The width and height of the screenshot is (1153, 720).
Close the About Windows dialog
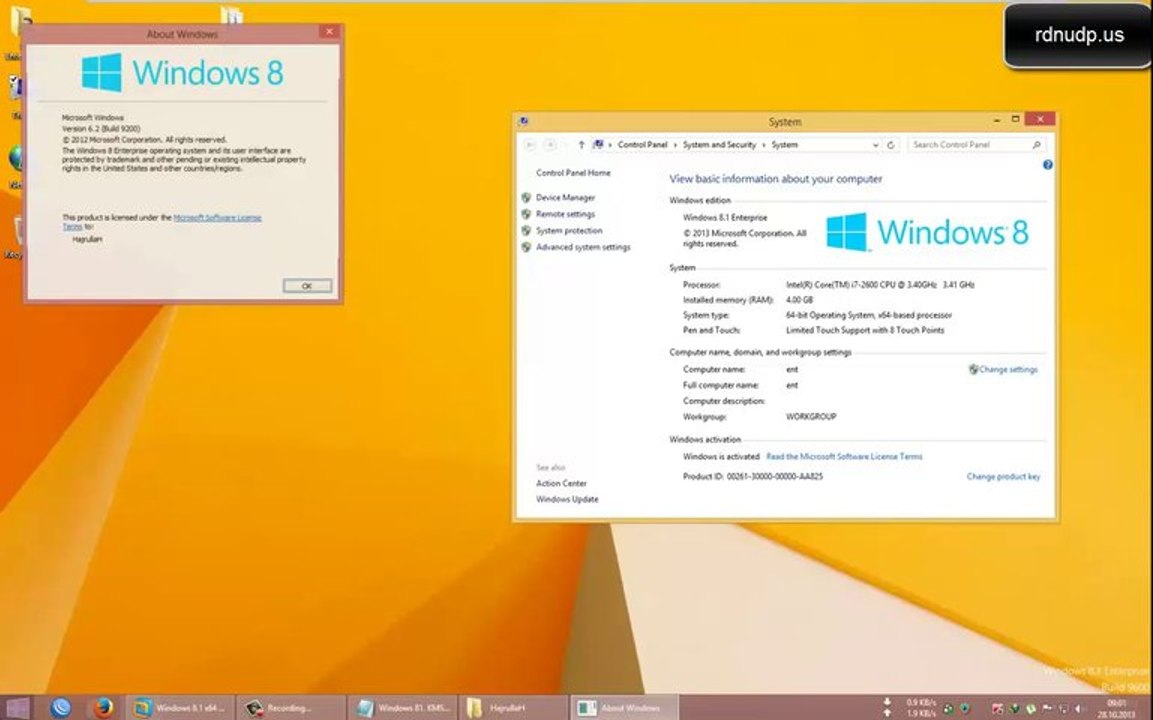[329, 32]
